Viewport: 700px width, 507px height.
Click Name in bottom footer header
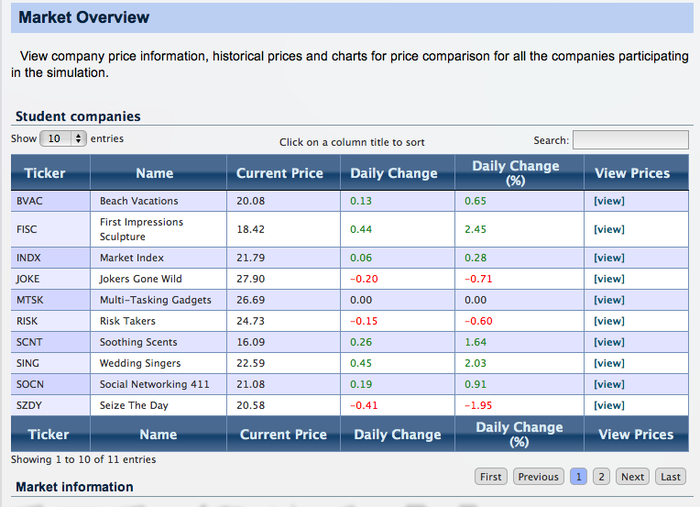[158, 434]
